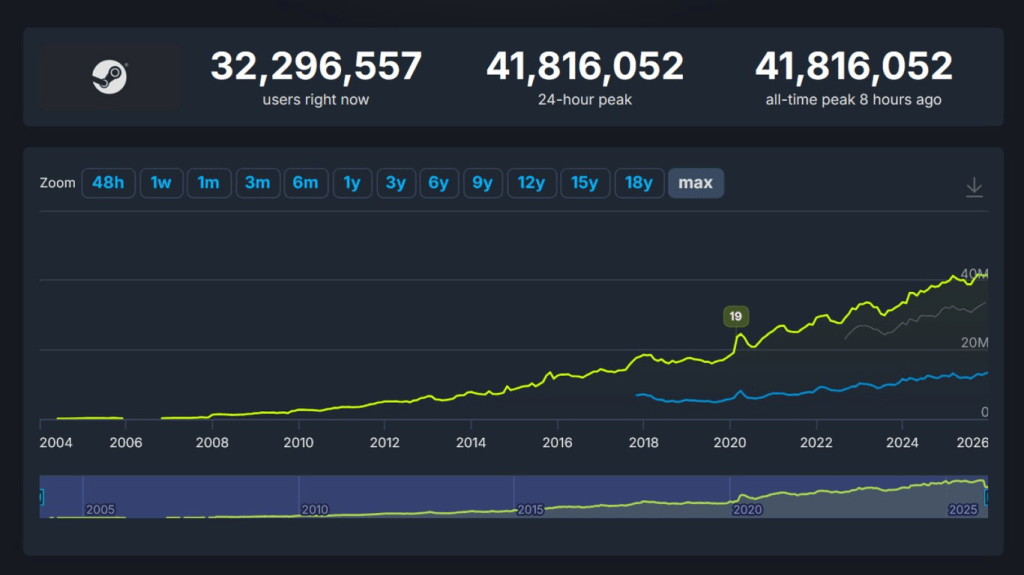Click 2015 in the navigator timeline
Screen dimensions: 1024x575
(x=531, y=509)
